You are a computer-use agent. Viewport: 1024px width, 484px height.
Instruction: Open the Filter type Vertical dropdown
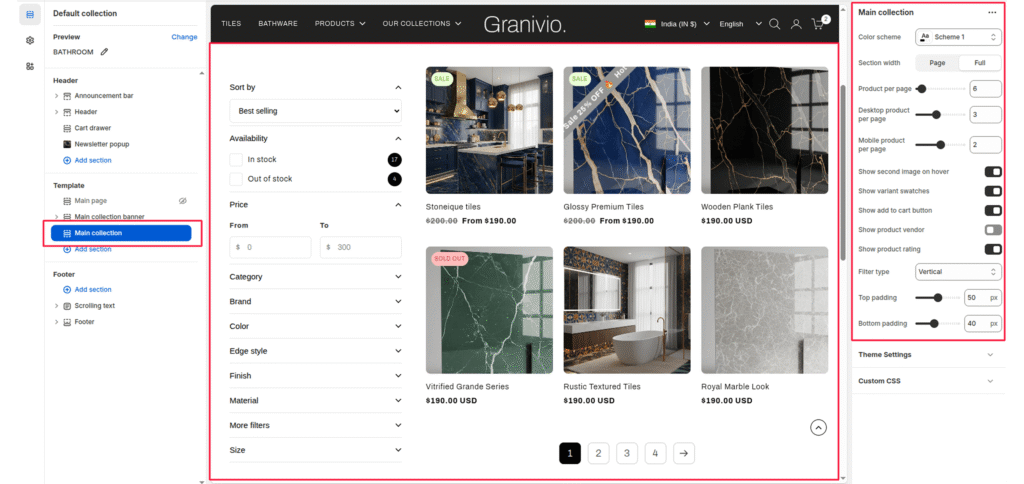[x=957, y=271]
